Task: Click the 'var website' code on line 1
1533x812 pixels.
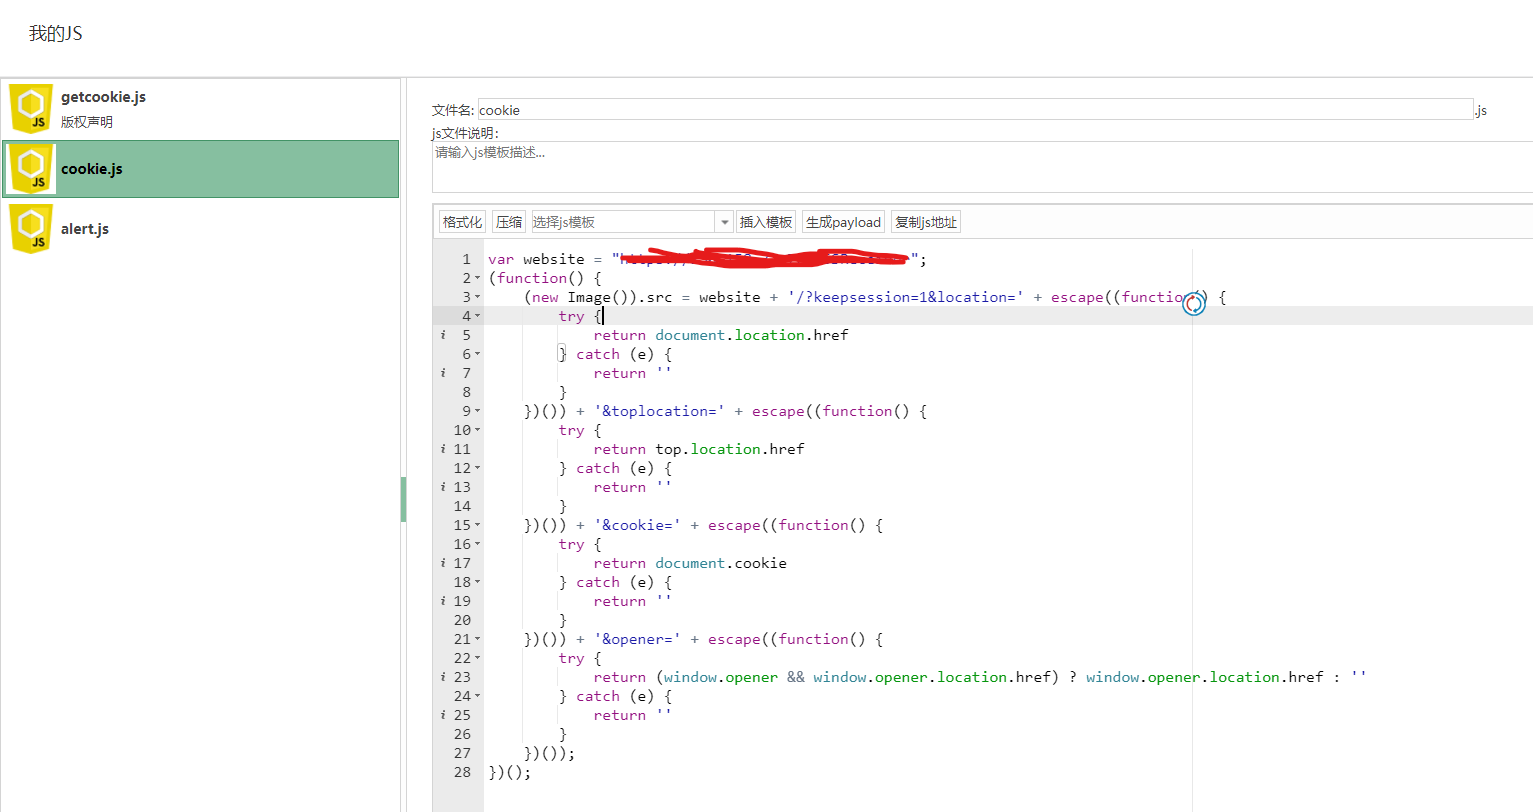Action: tap(536, 260)
